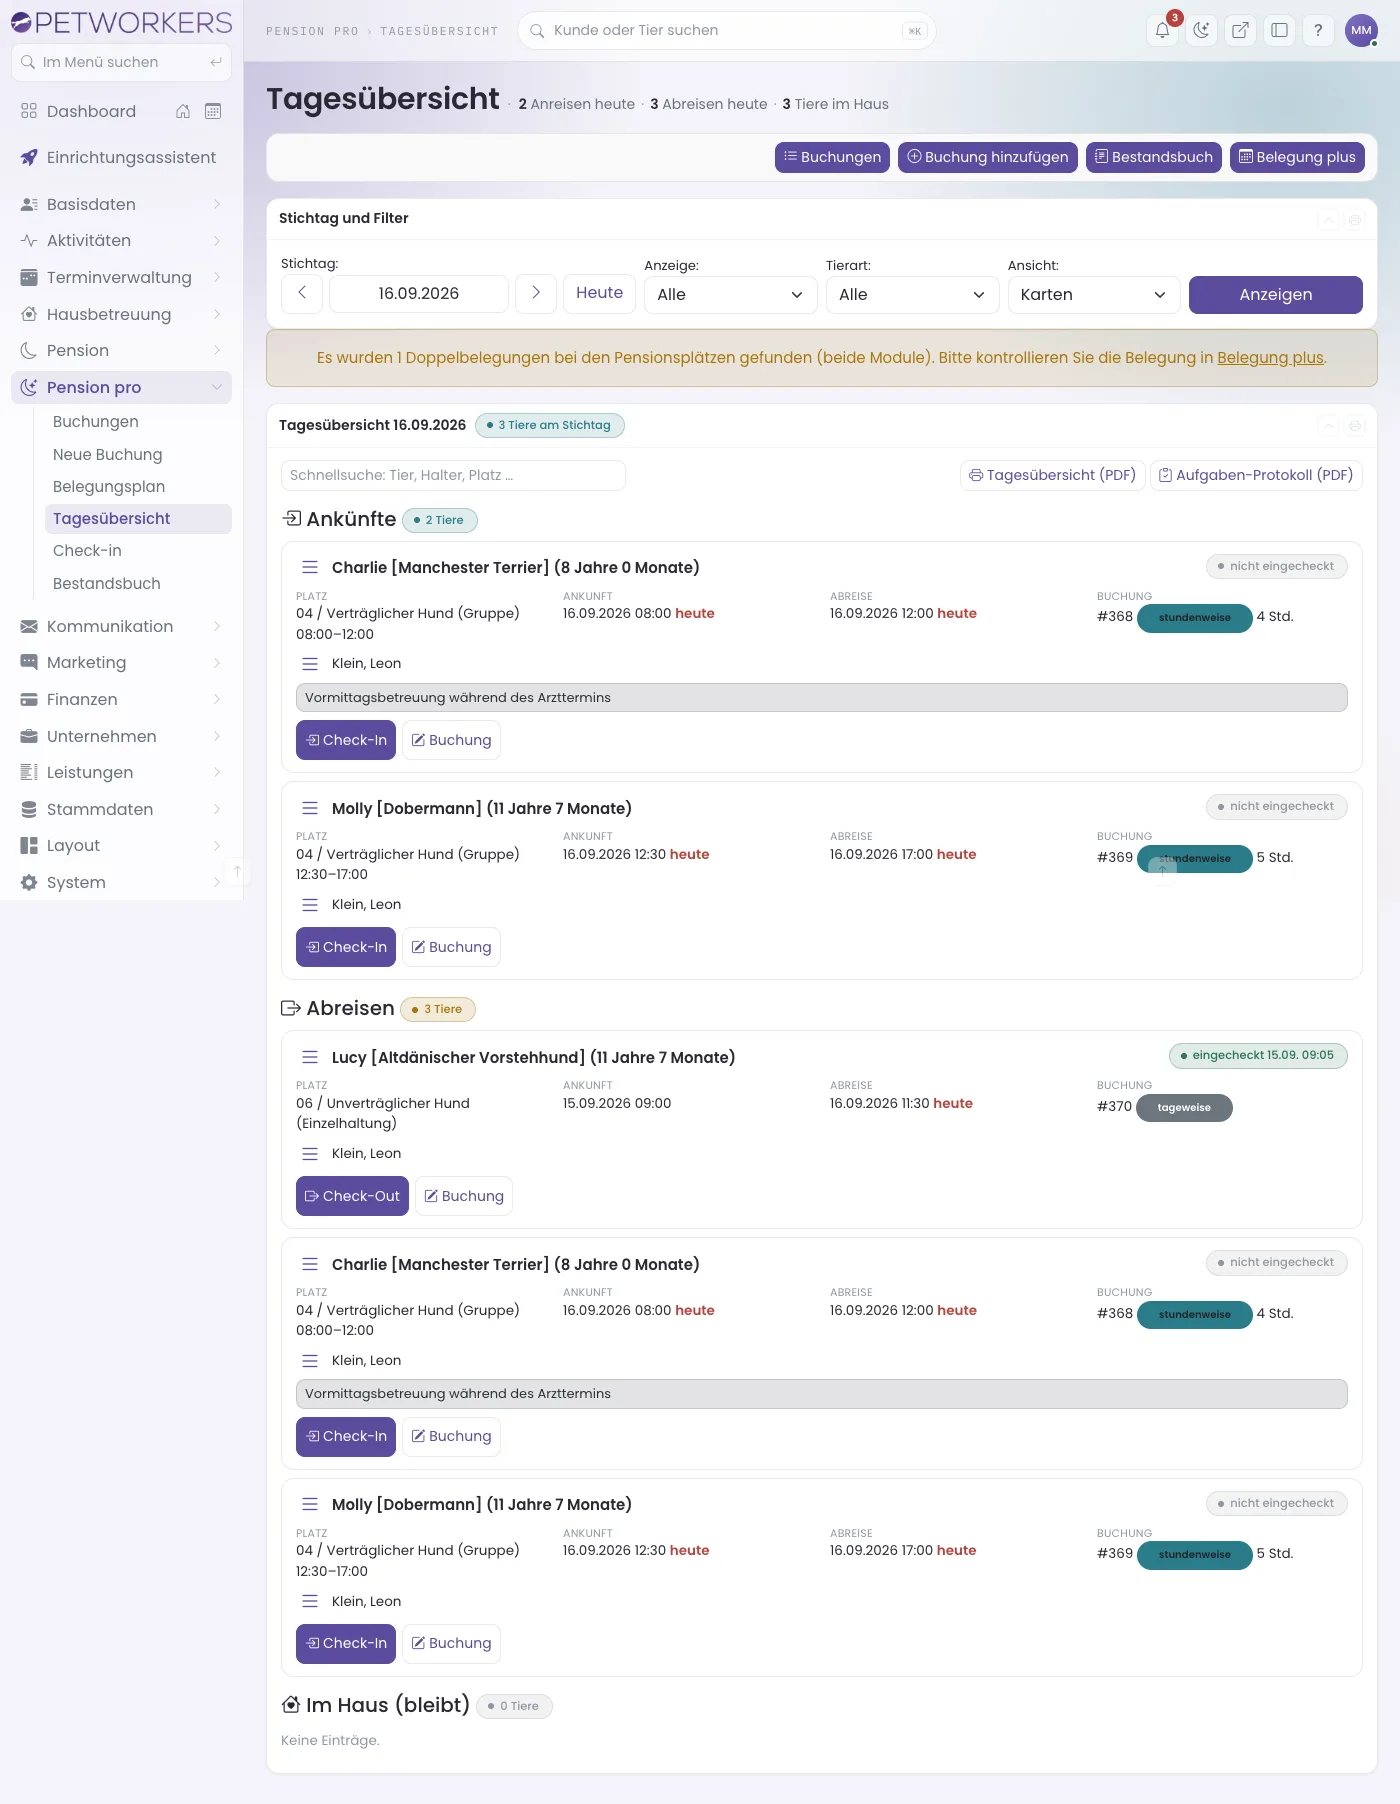Click the home icon beside Dashboard
The image size is (1400, 1804).
[x=183, y=111]
